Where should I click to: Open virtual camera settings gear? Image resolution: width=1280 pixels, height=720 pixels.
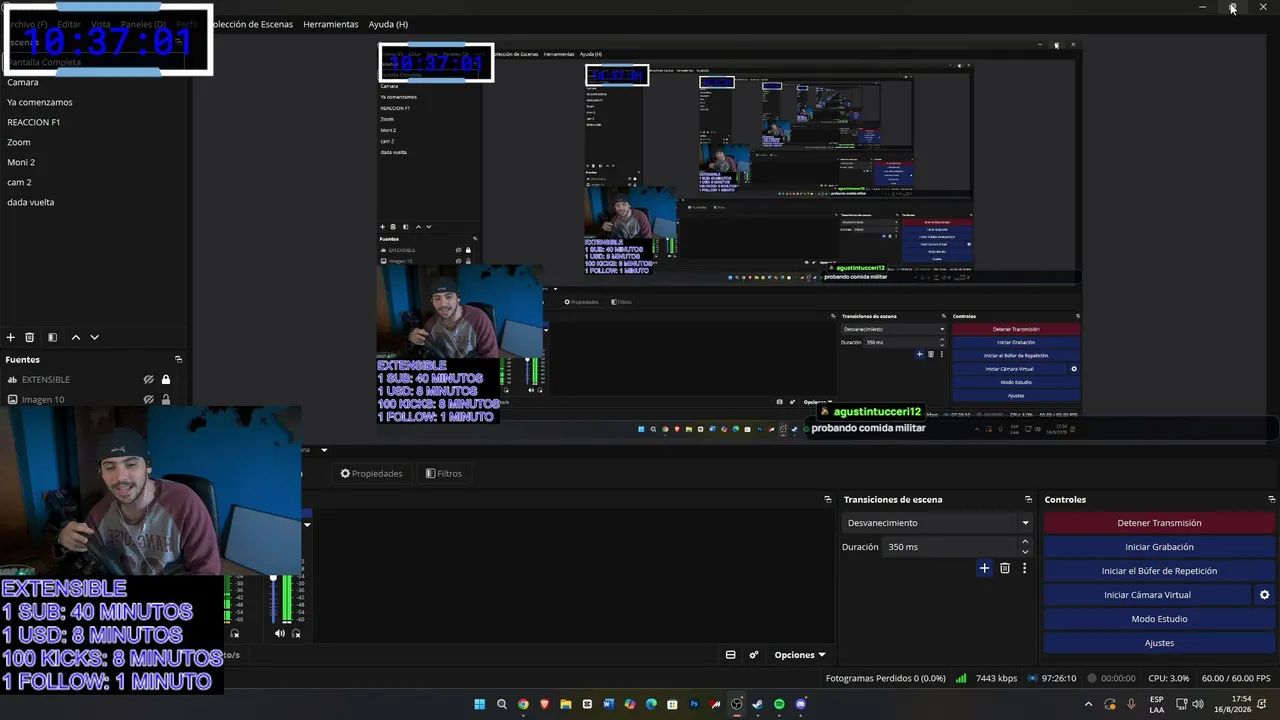pyautogui.click(x=1264, y=595)
